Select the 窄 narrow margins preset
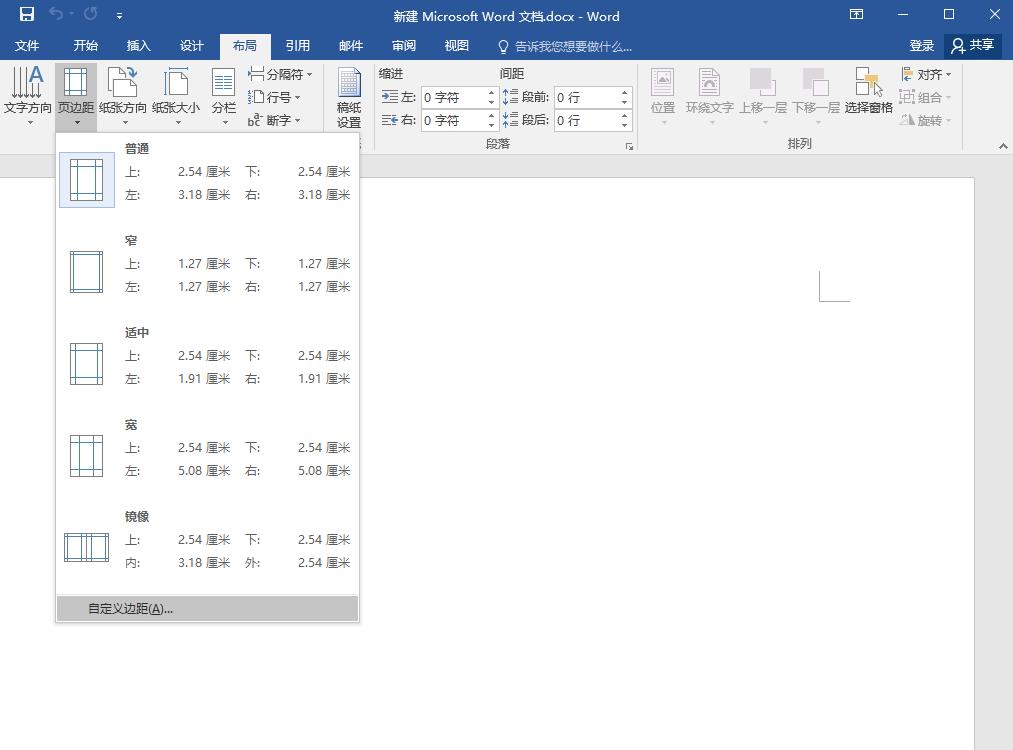 point(207,265)
